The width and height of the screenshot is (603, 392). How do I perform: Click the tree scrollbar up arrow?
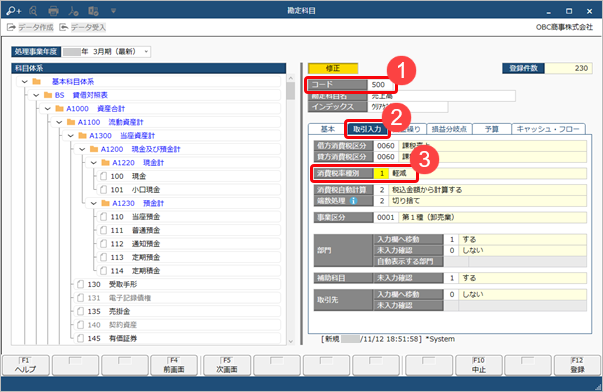coord(291,78)
